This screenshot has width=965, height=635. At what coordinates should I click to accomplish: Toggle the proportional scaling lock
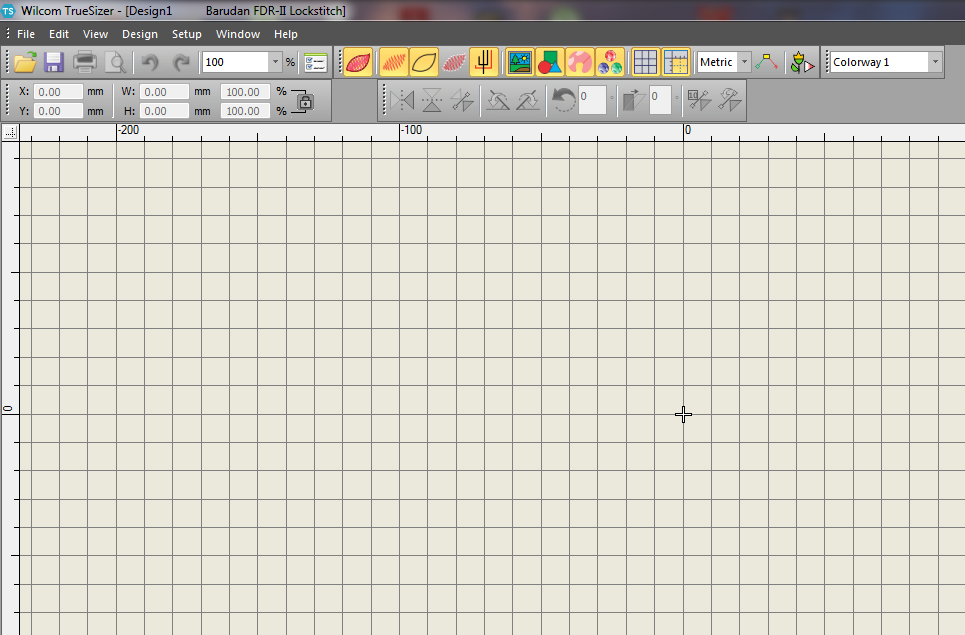pyautogui.click(x=303, y=101)
